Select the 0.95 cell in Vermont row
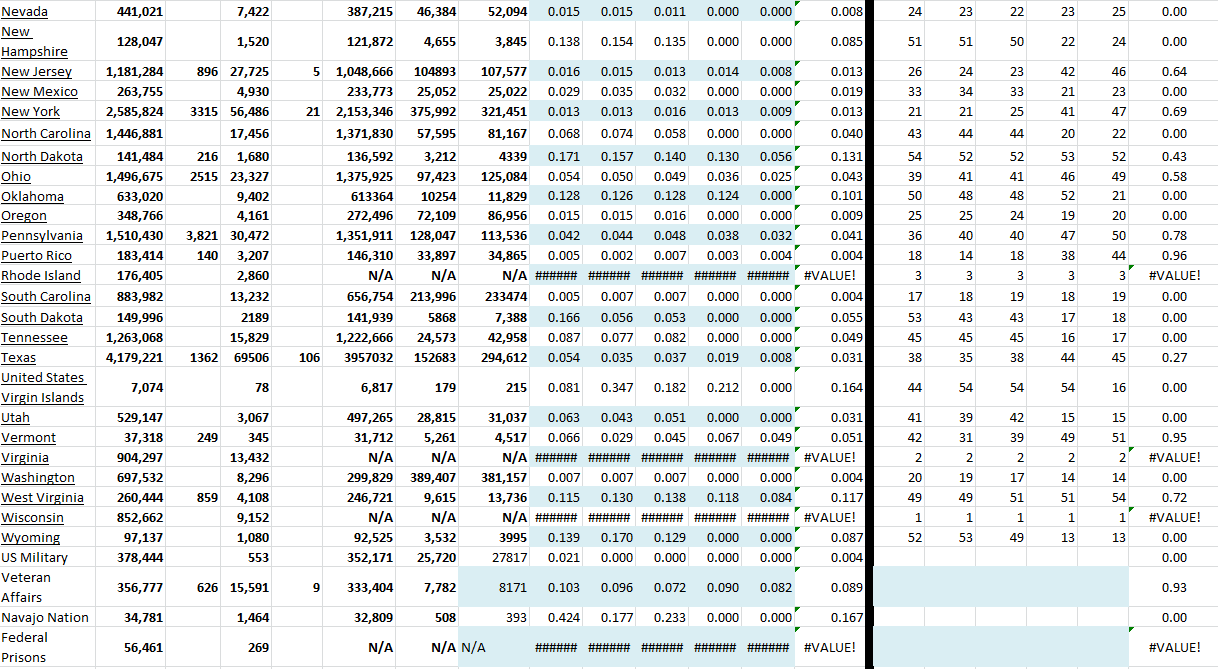The width and height of the screenshot is (1218, 669). 1174,438
